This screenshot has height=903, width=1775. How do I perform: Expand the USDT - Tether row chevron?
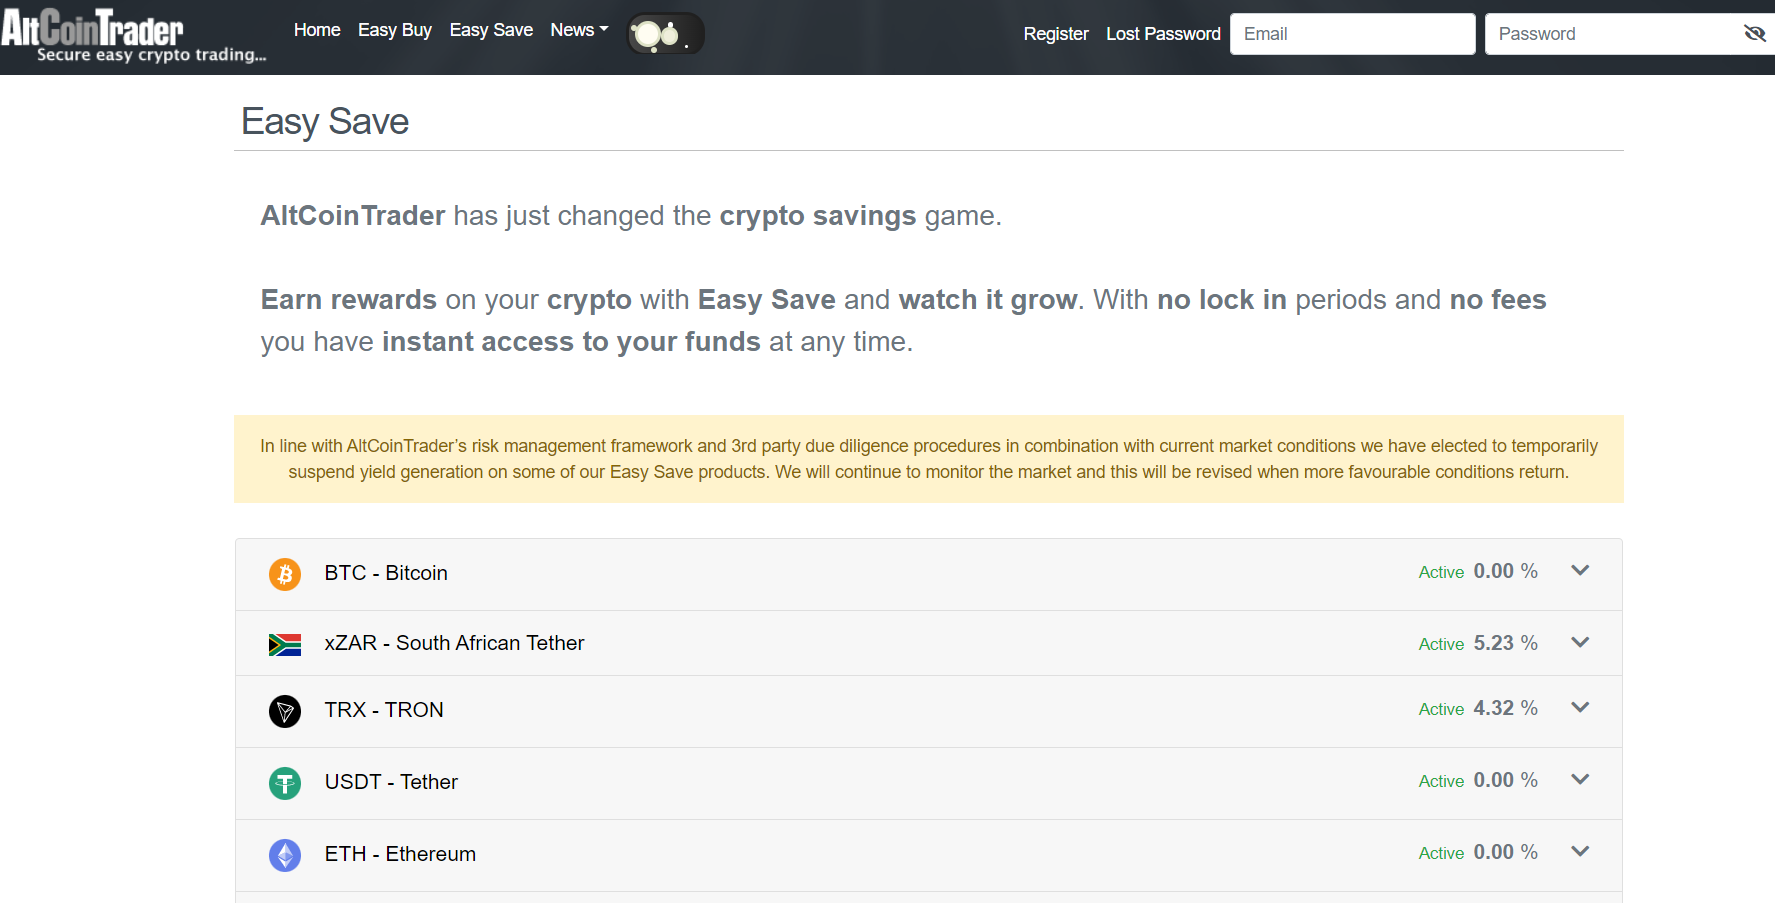(x=1580, y=780)
